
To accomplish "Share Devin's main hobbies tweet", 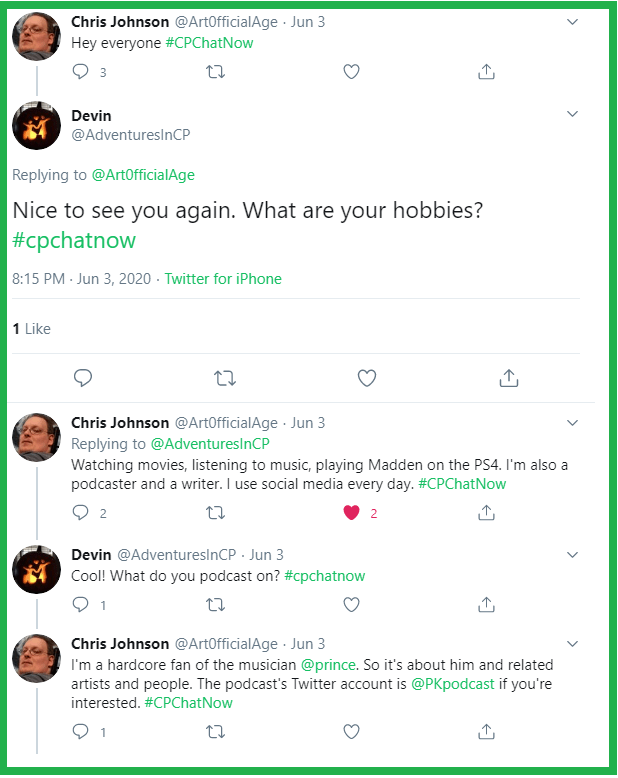I will pos(508,378).
